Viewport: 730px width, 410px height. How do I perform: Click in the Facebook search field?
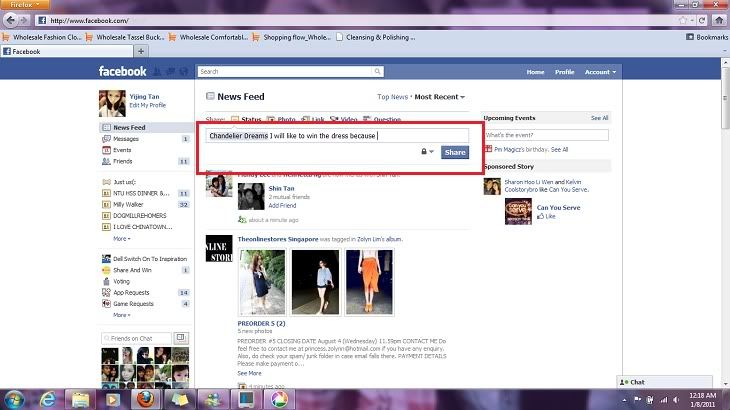click(x=285, y=71)
